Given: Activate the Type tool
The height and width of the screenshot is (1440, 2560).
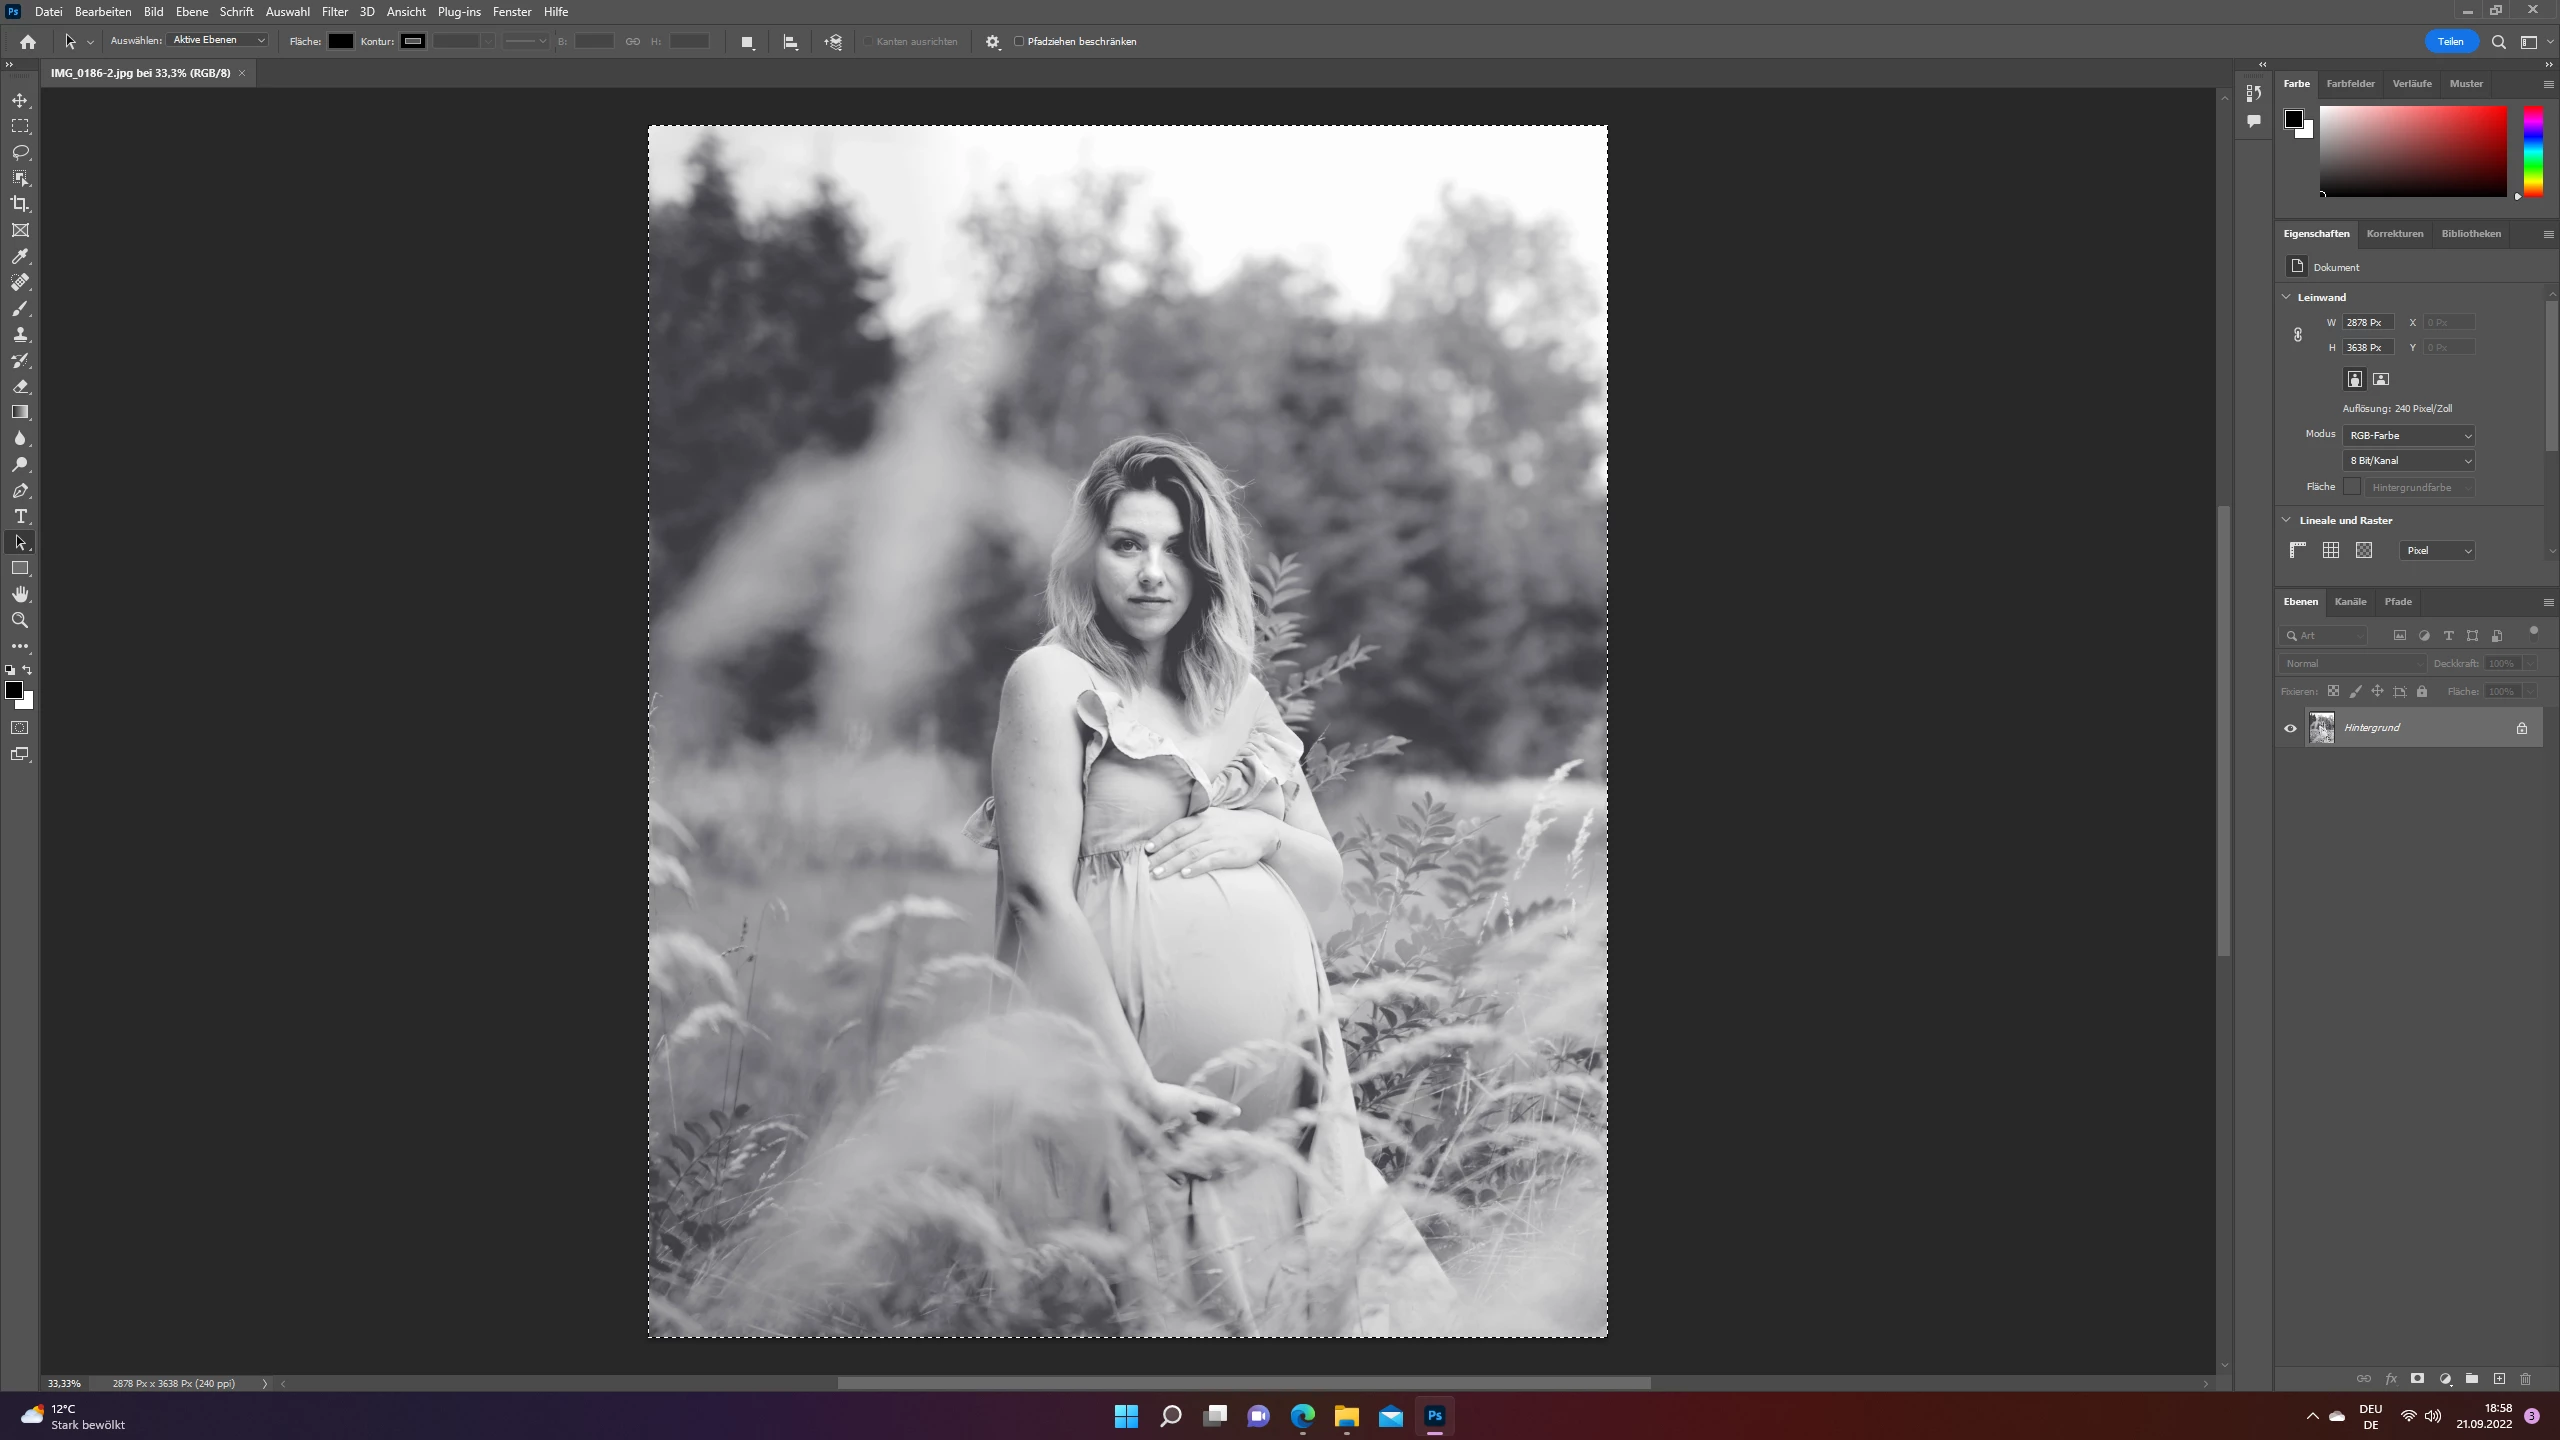Looking at the screenshot, I should (x=20, y=516).
